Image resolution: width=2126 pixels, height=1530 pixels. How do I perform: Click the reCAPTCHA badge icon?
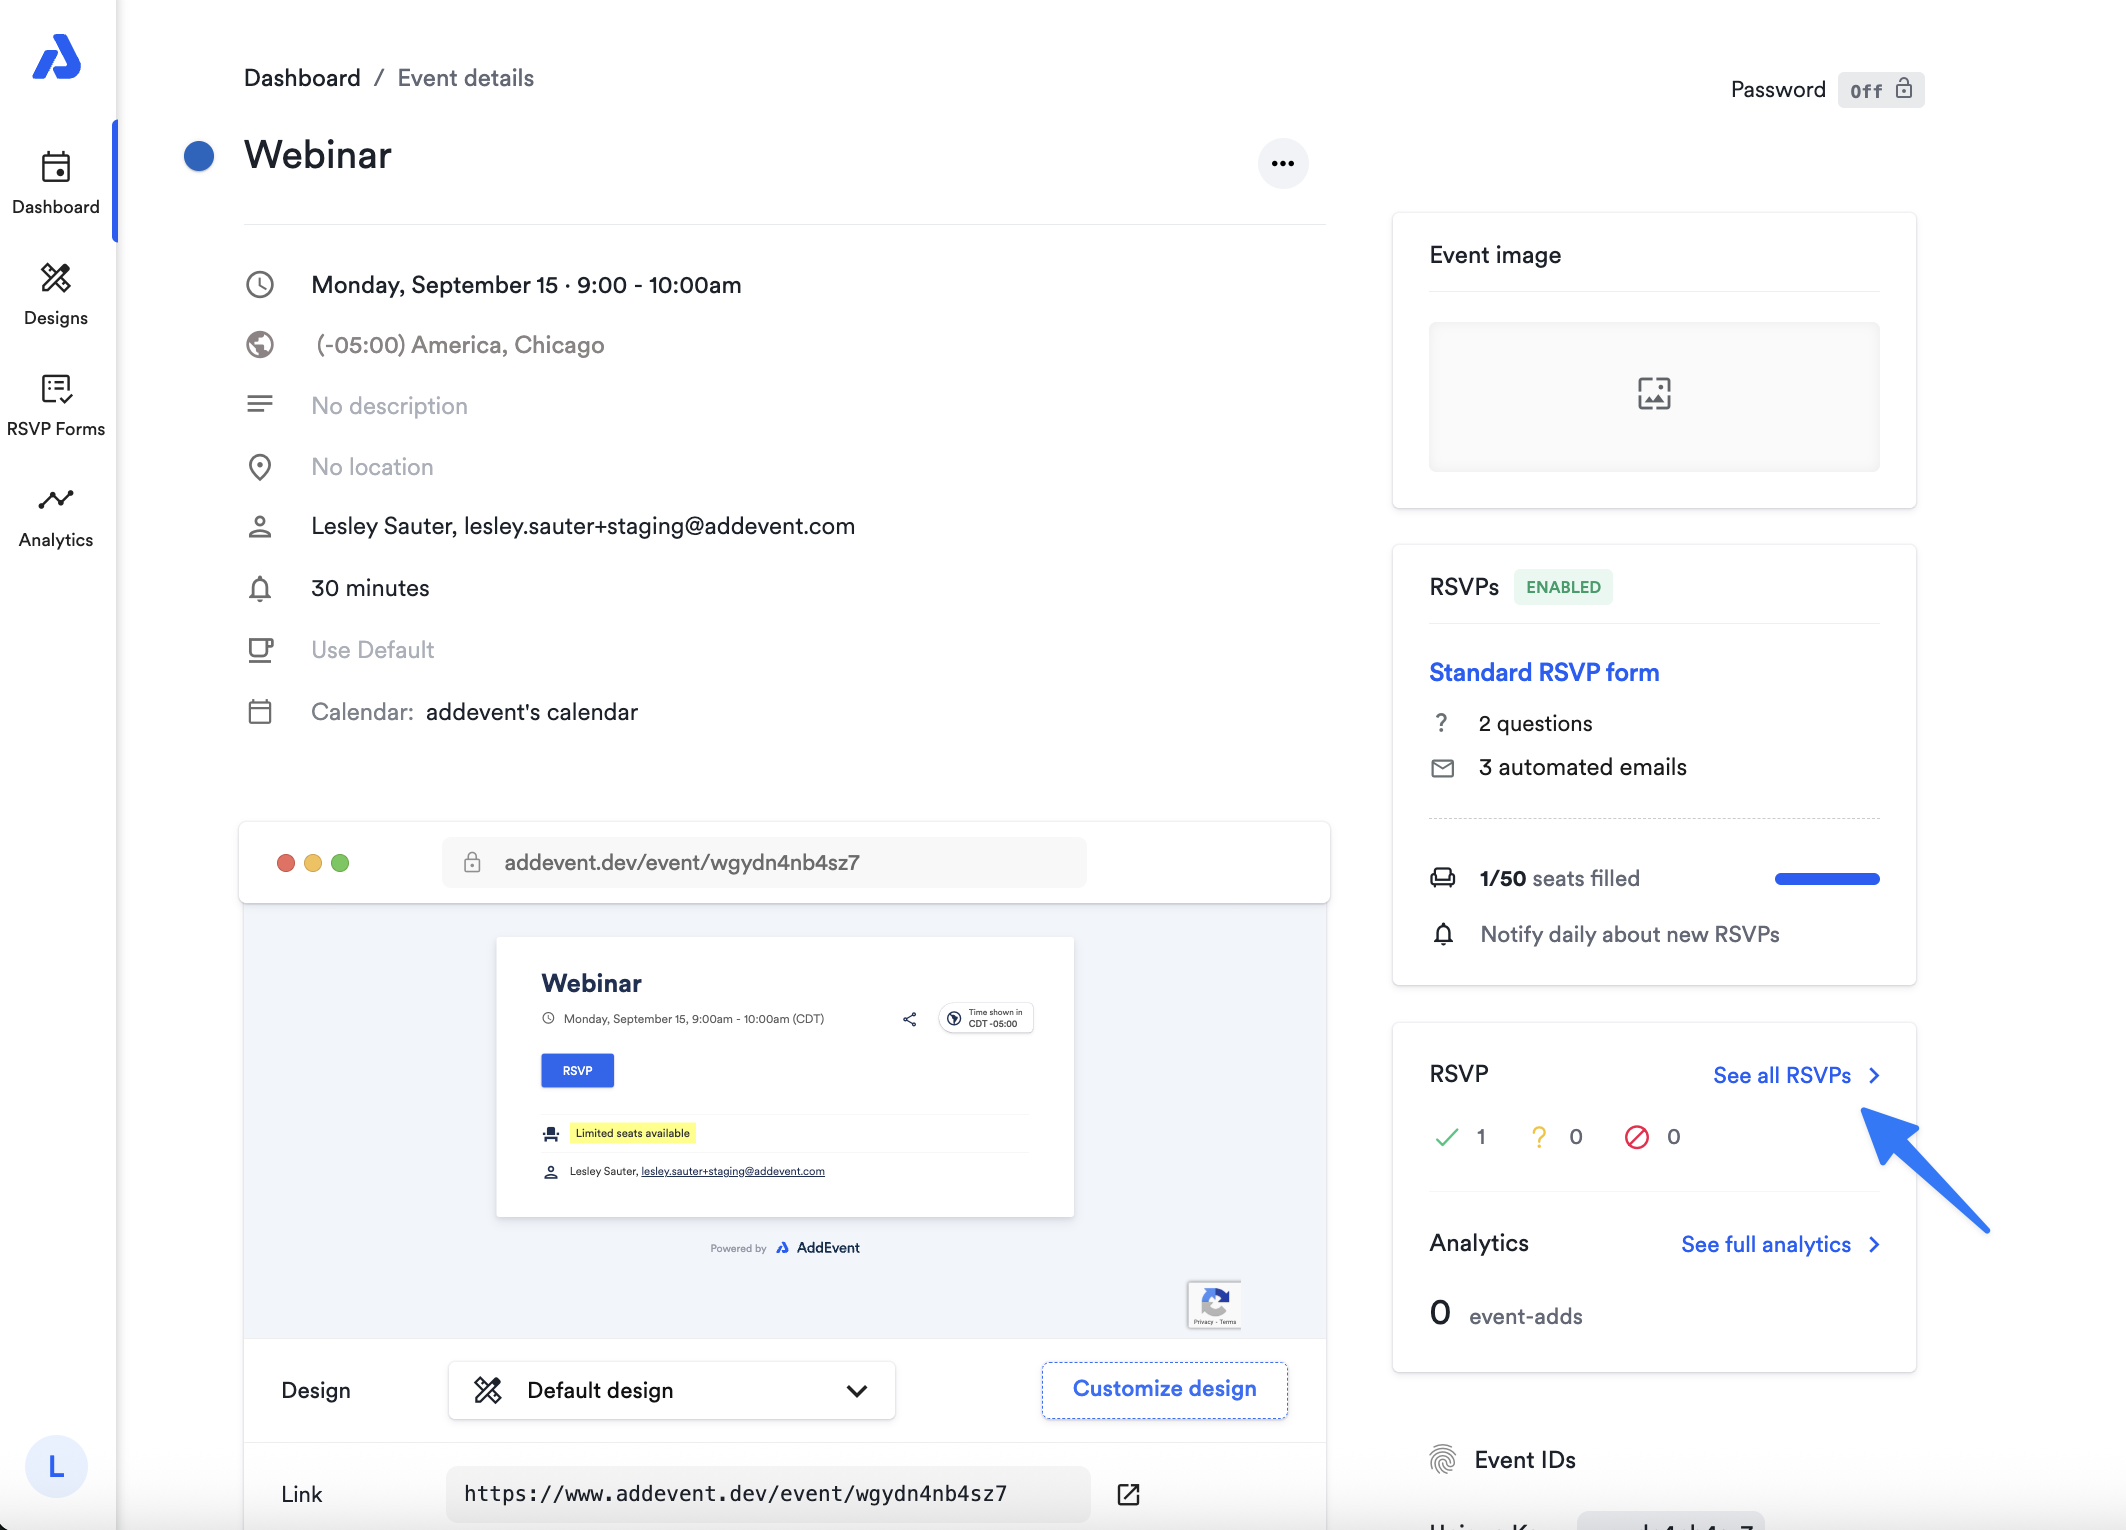pyautogui.click(x=1214, y=1304)
